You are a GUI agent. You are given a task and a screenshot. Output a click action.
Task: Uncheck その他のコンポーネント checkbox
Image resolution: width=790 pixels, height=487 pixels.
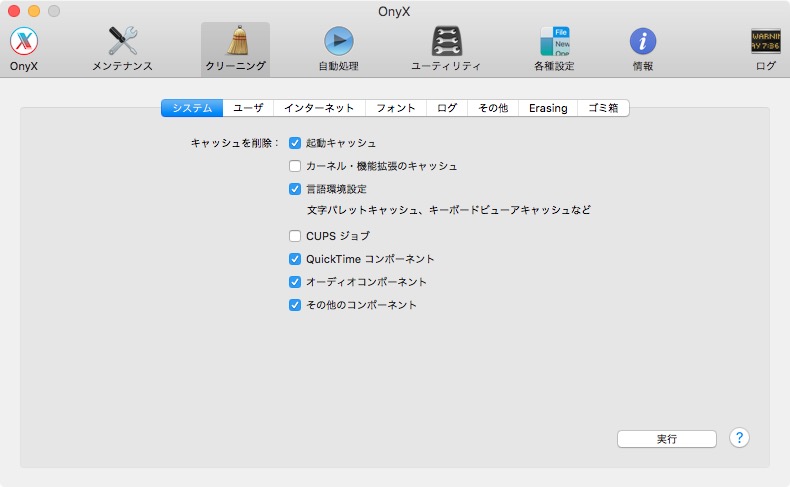(295, 305)
